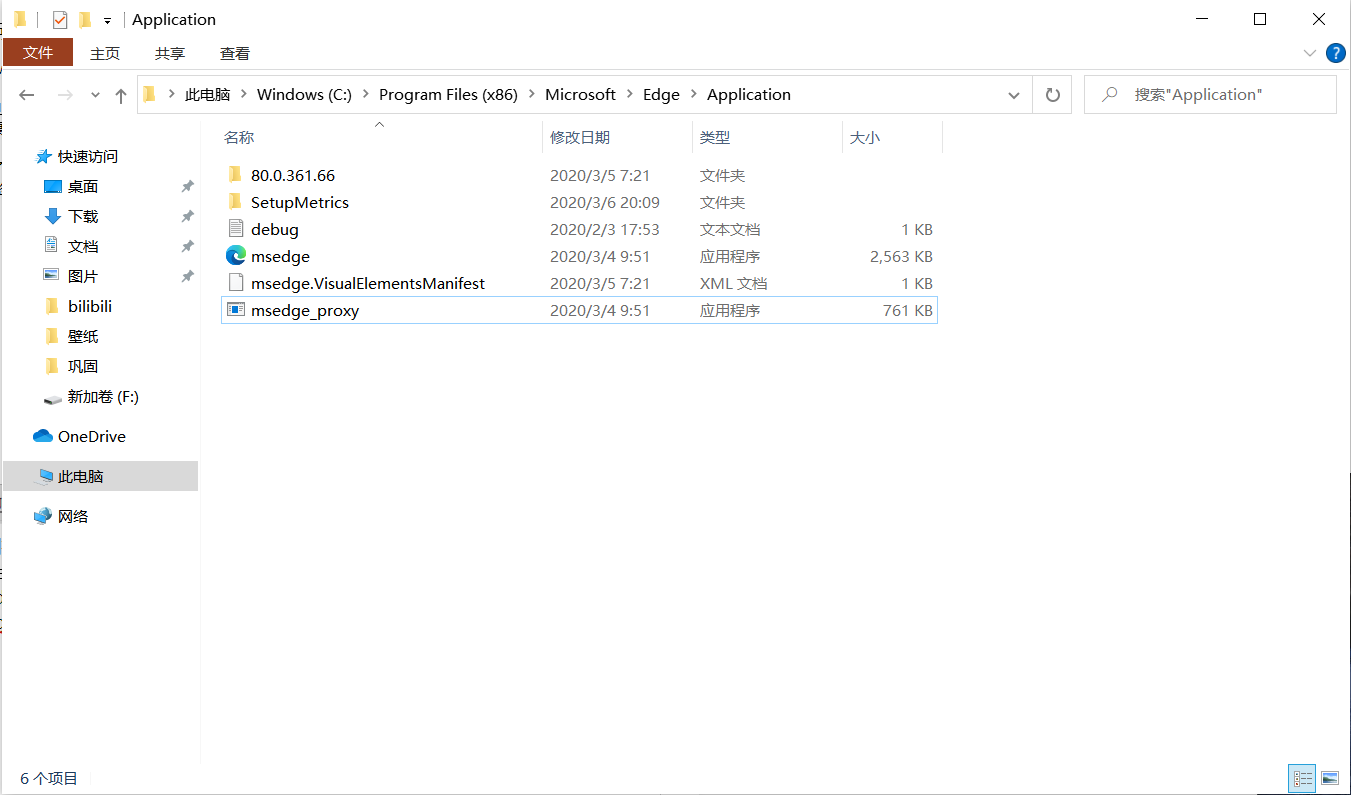Select the msedge_proxy application icon
Viewport: 1351px width, 795px height.
coord(236,310)
